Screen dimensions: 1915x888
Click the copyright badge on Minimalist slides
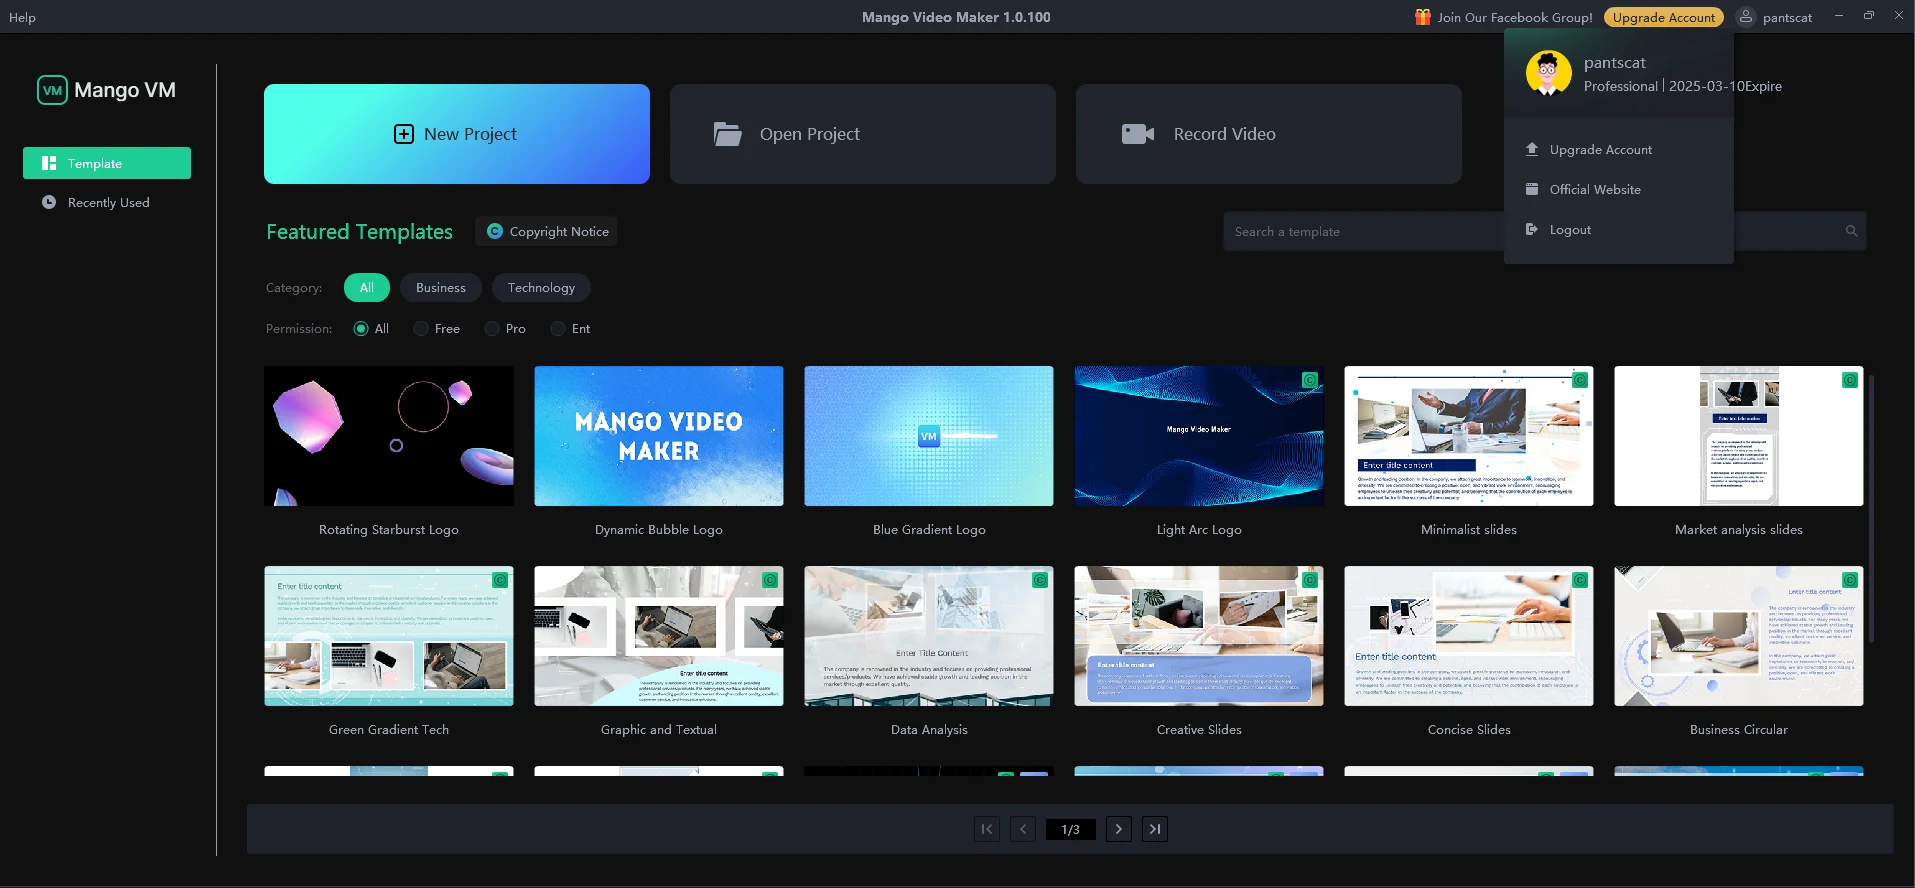[x=1580, y=380]
